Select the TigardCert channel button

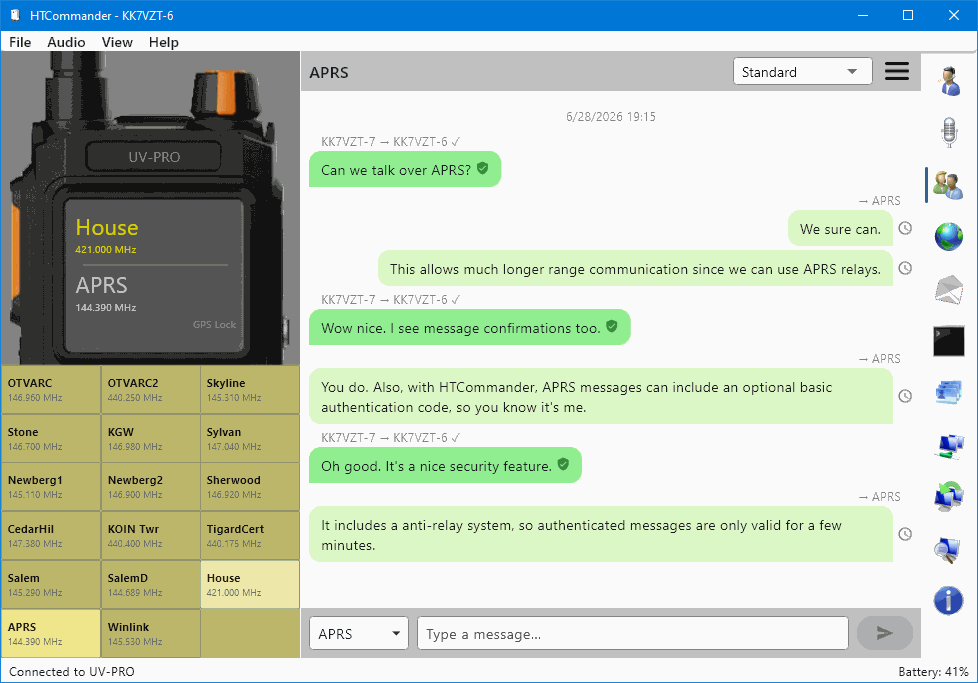point(250,536)
